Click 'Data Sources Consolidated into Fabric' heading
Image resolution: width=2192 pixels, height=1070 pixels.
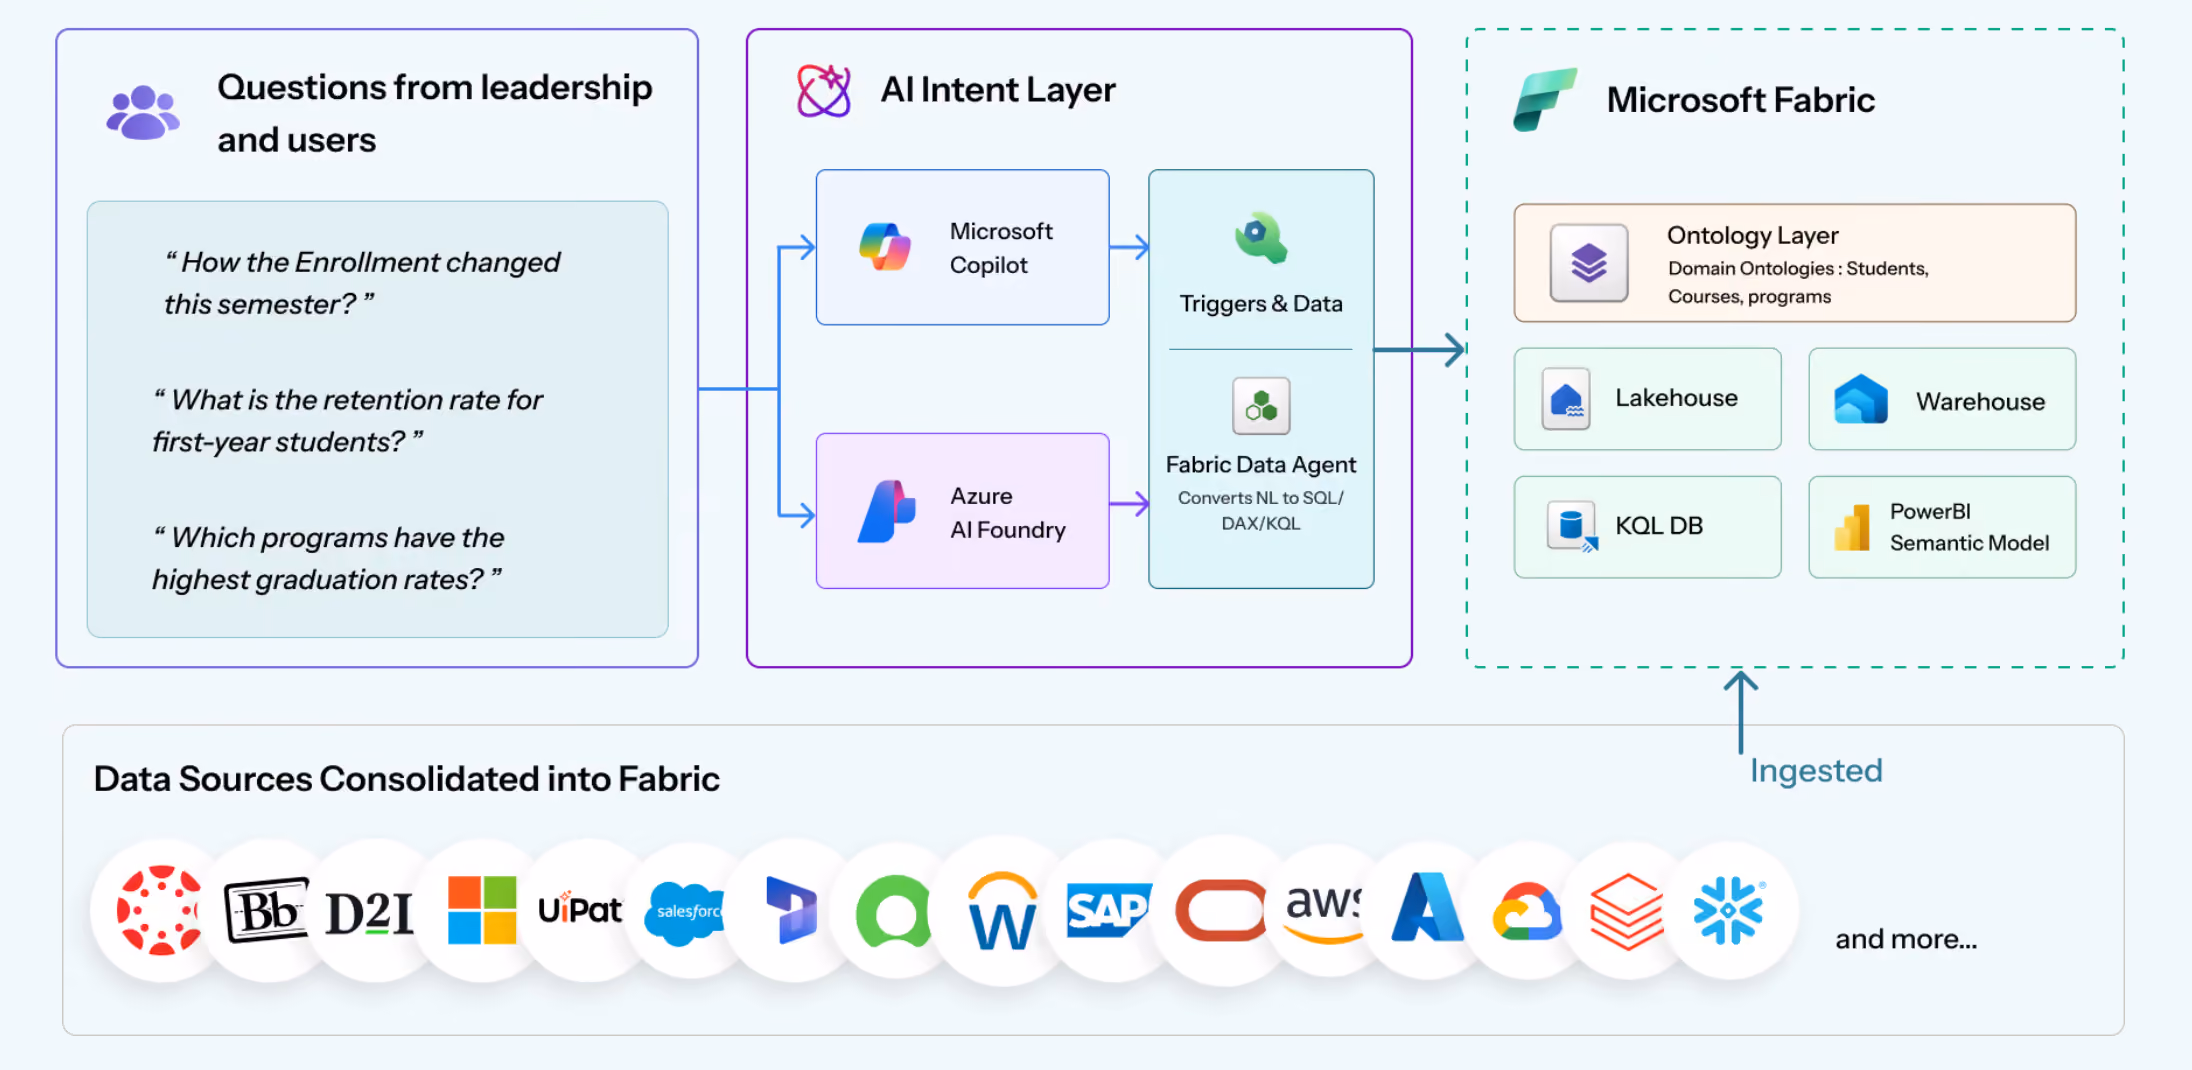click(x=407, y=779)
